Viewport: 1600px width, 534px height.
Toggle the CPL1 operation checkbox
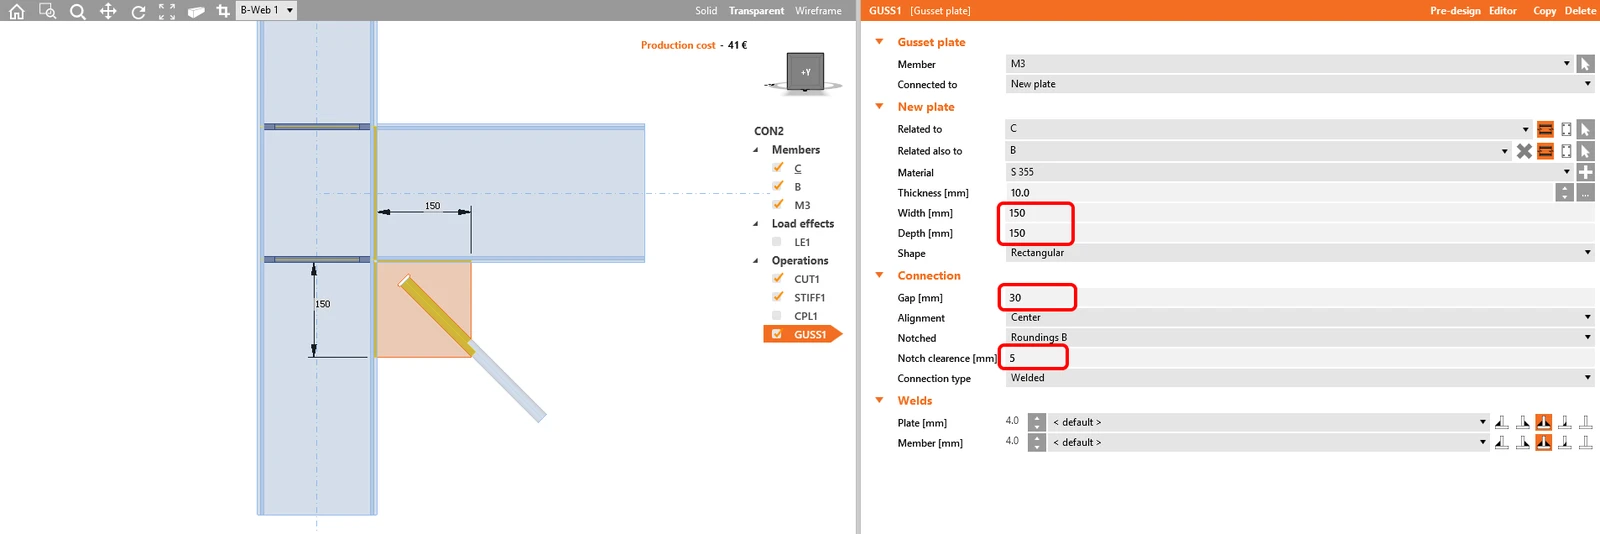(x=777, y=316)
